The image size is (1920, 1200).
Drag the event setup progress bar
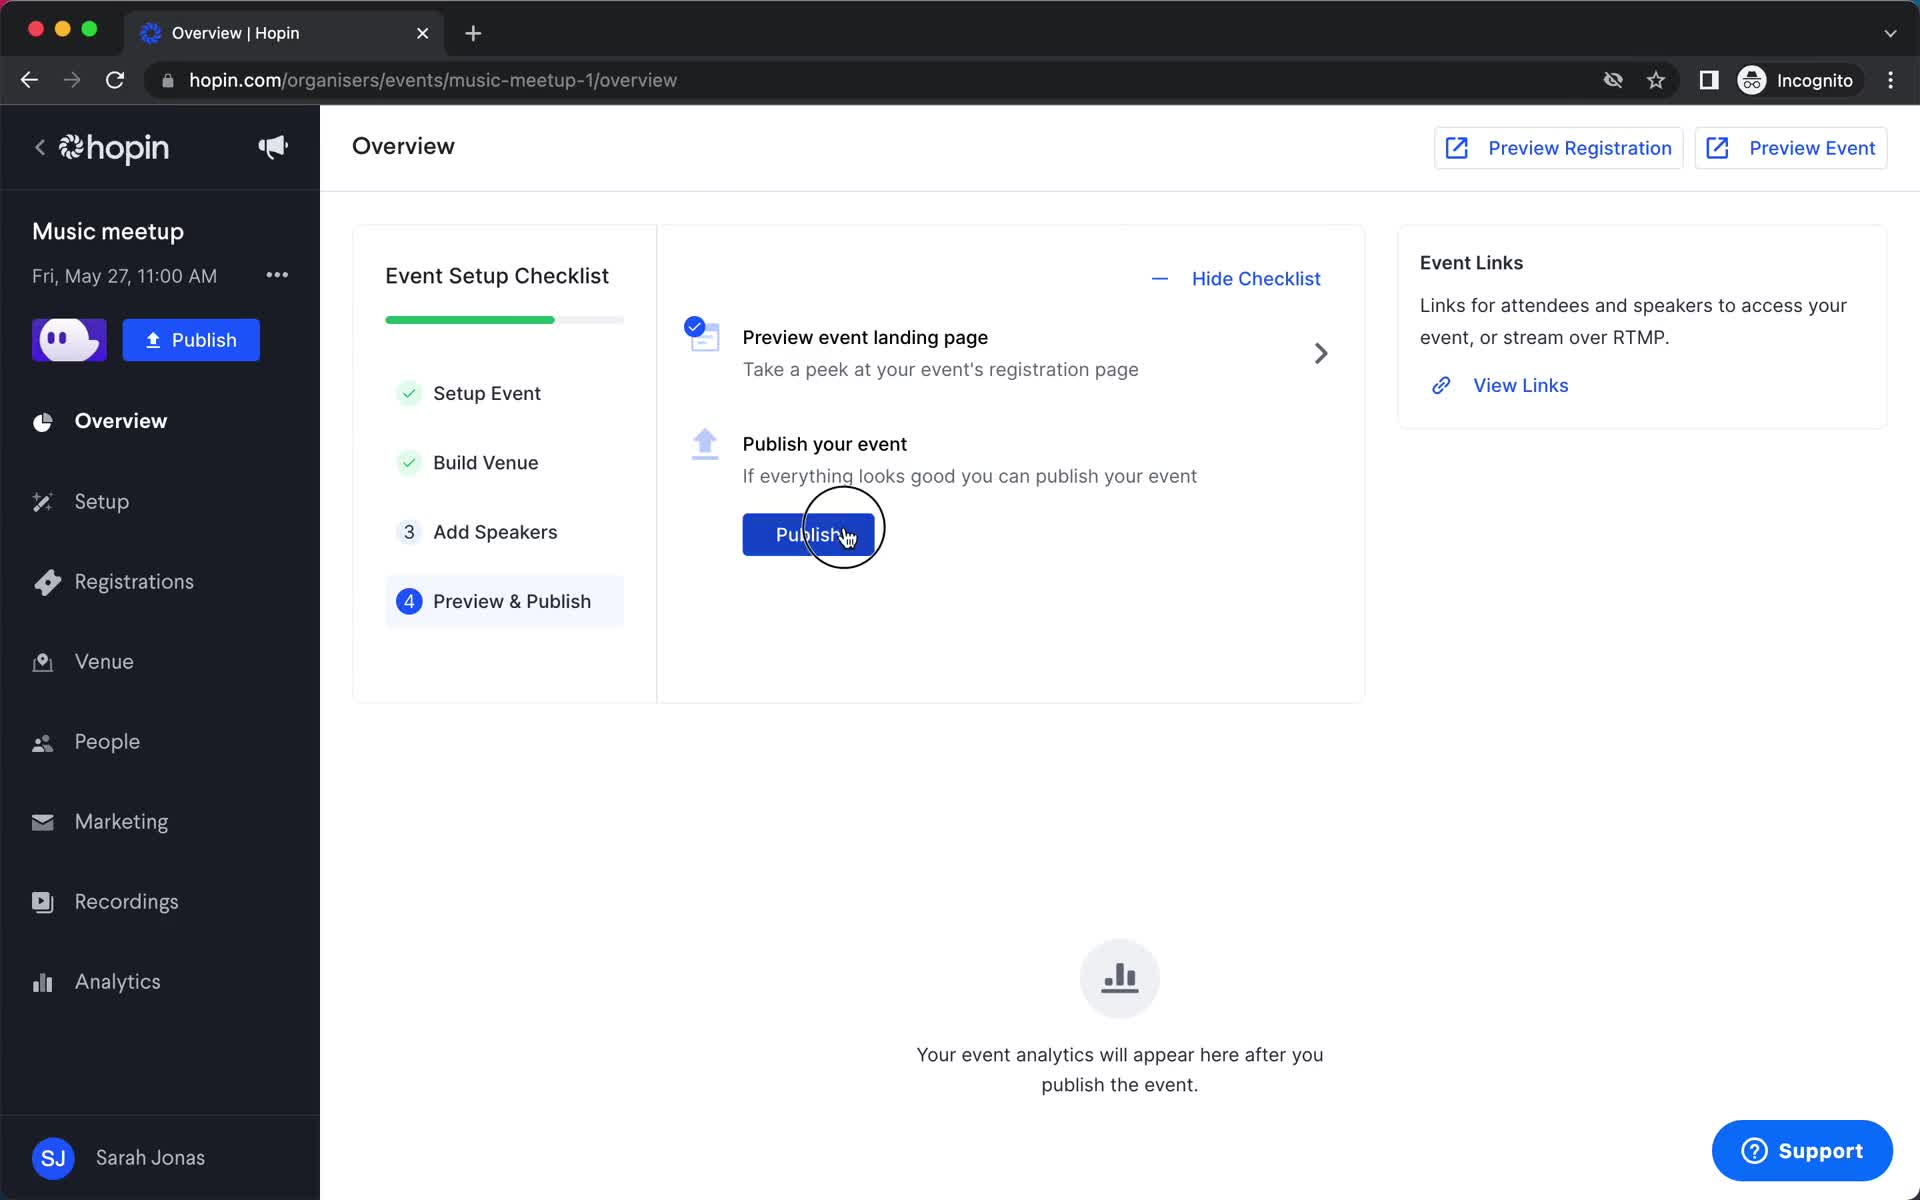(x=505, y=319)
